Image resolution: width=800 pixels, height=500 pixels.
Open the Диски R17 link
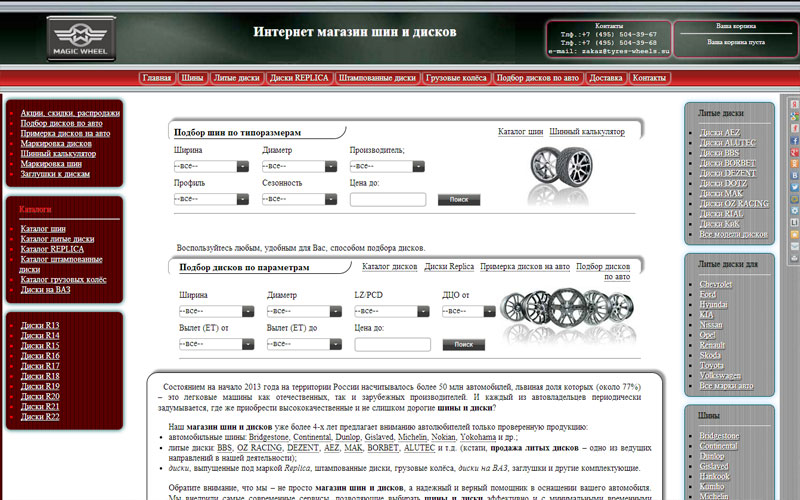click(x=40, y=366)
